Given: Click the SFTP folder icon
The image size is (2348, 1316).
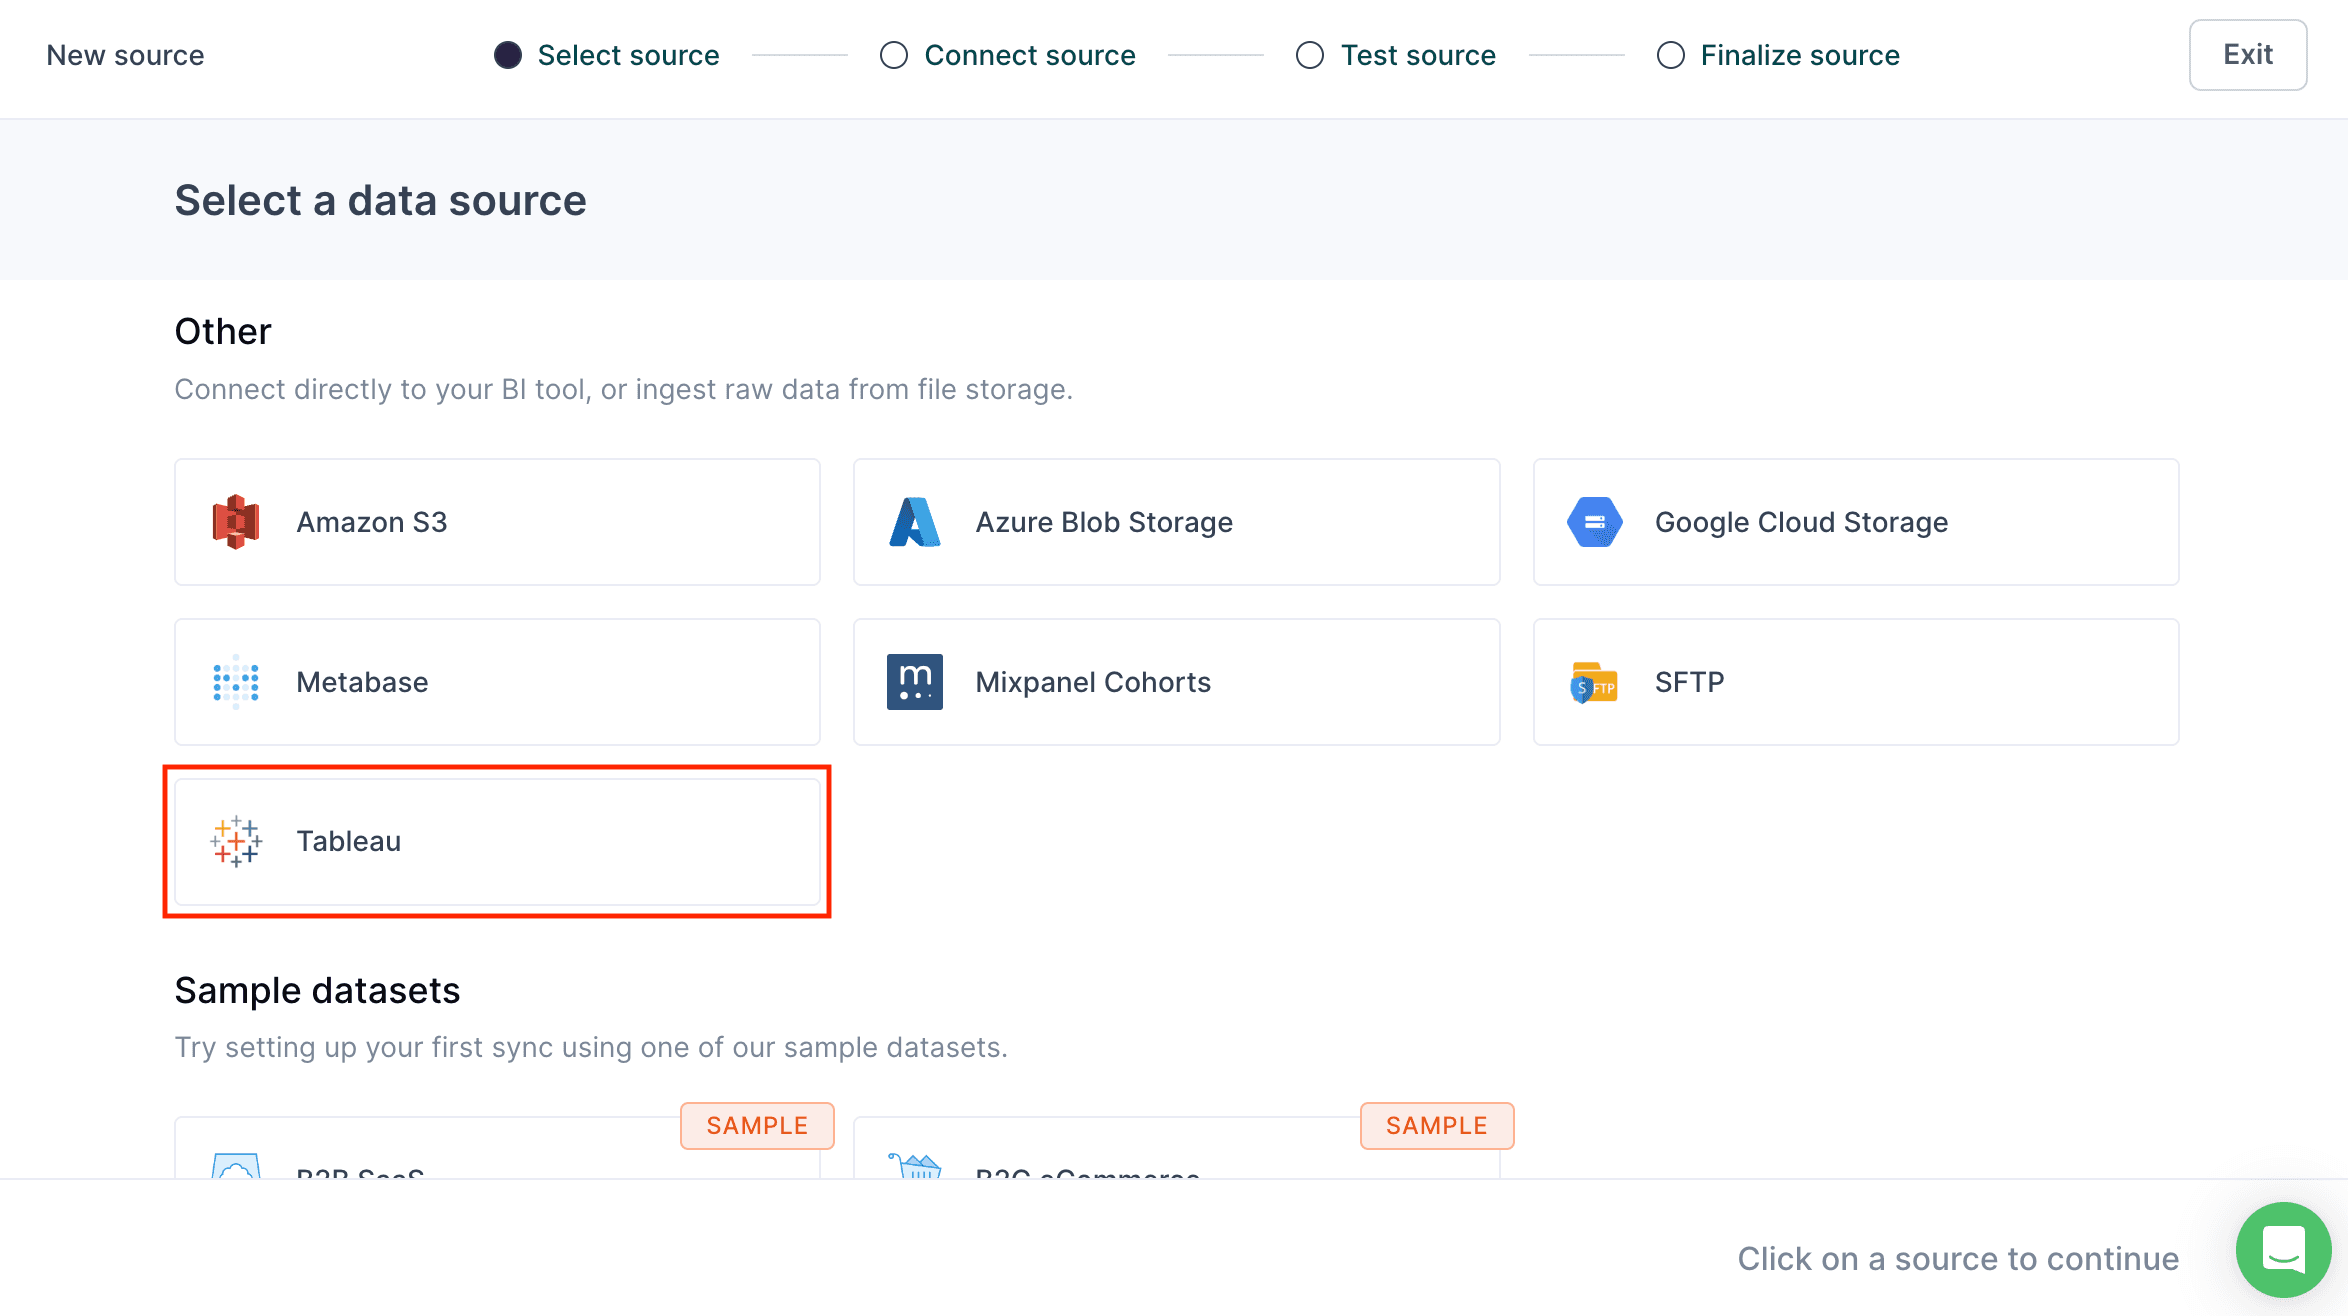Looking at the screenshot, I should [x=1594, y=683].
